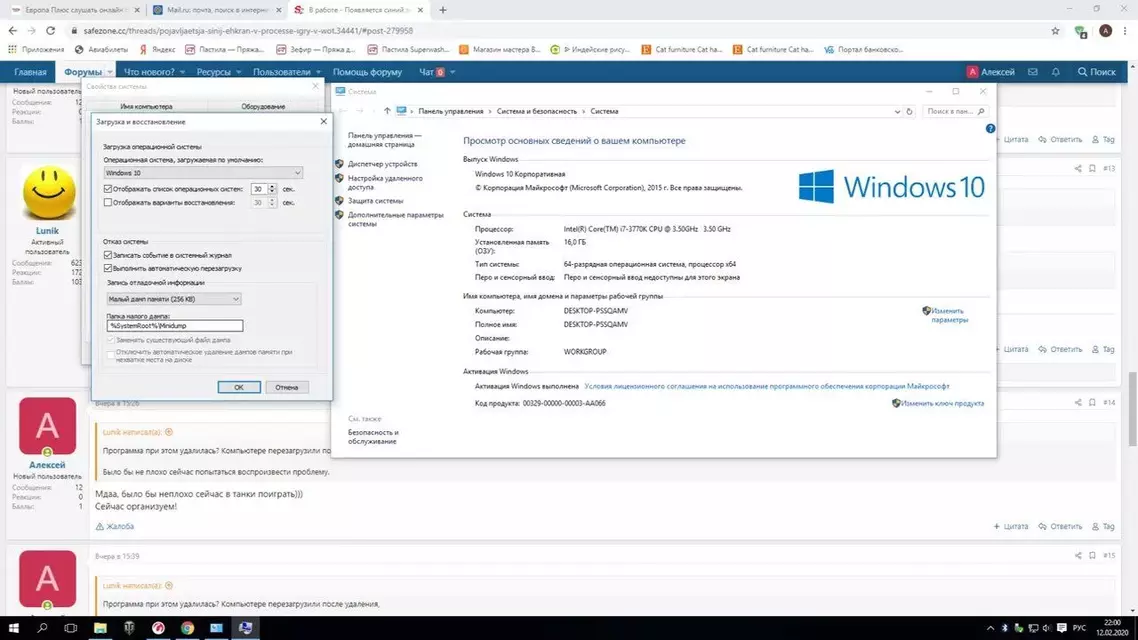
Task: Open forum 'Поиск' search
Action: pyautogui.click(x=1097, y=72)
